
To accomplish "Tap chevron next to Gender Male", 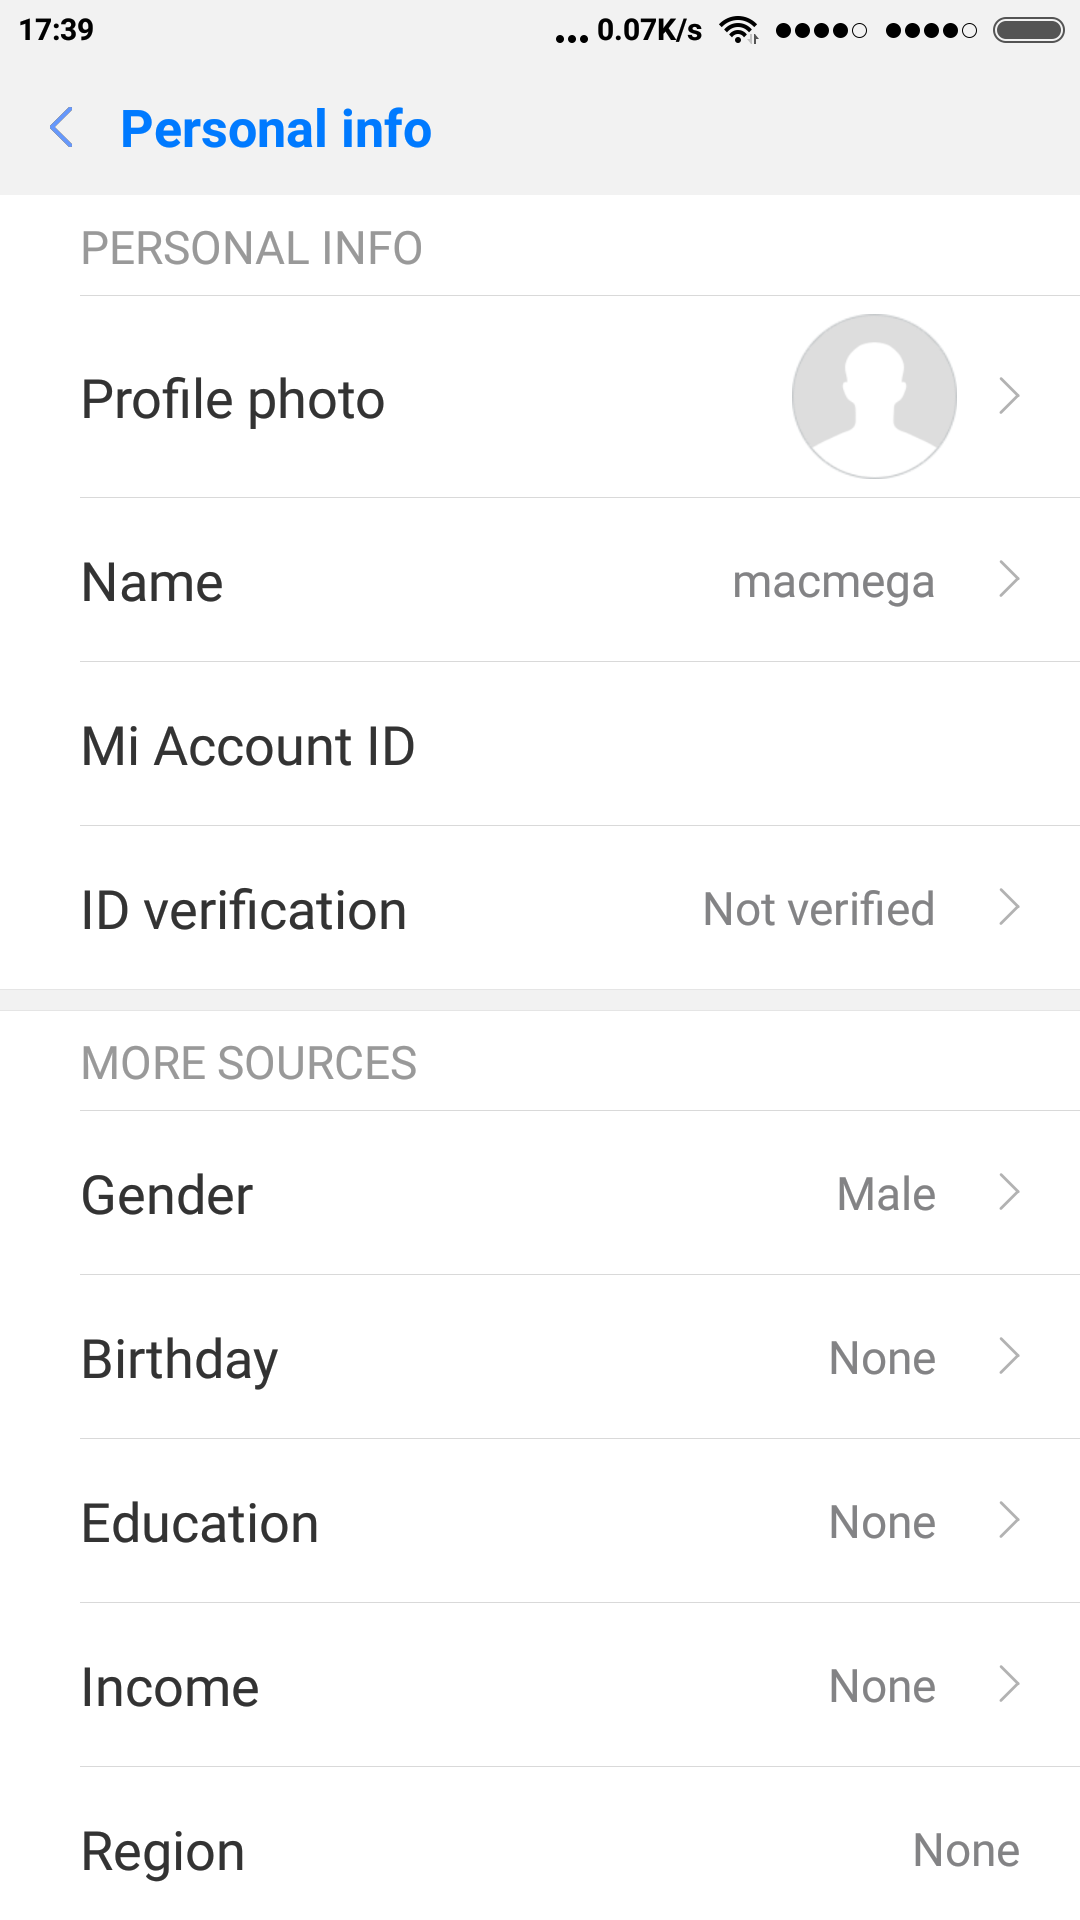I will pos(1009,1192).
